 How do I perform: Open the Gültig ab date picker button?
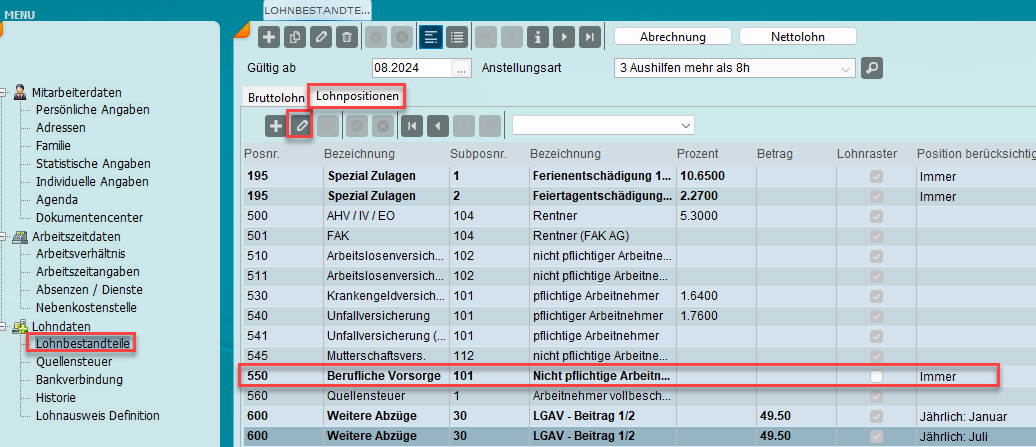461,68
